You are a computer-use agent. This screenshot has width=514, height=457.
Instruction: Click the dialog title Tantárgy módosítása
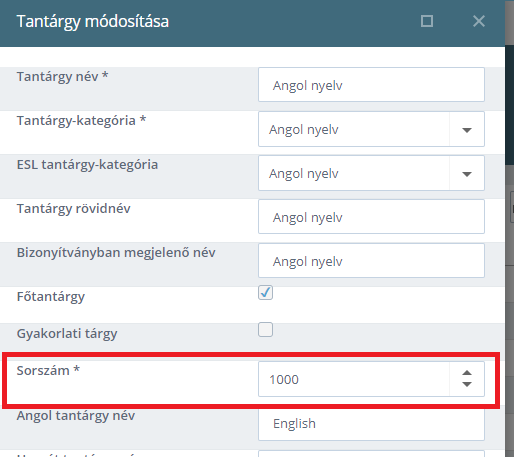point(93,22)
